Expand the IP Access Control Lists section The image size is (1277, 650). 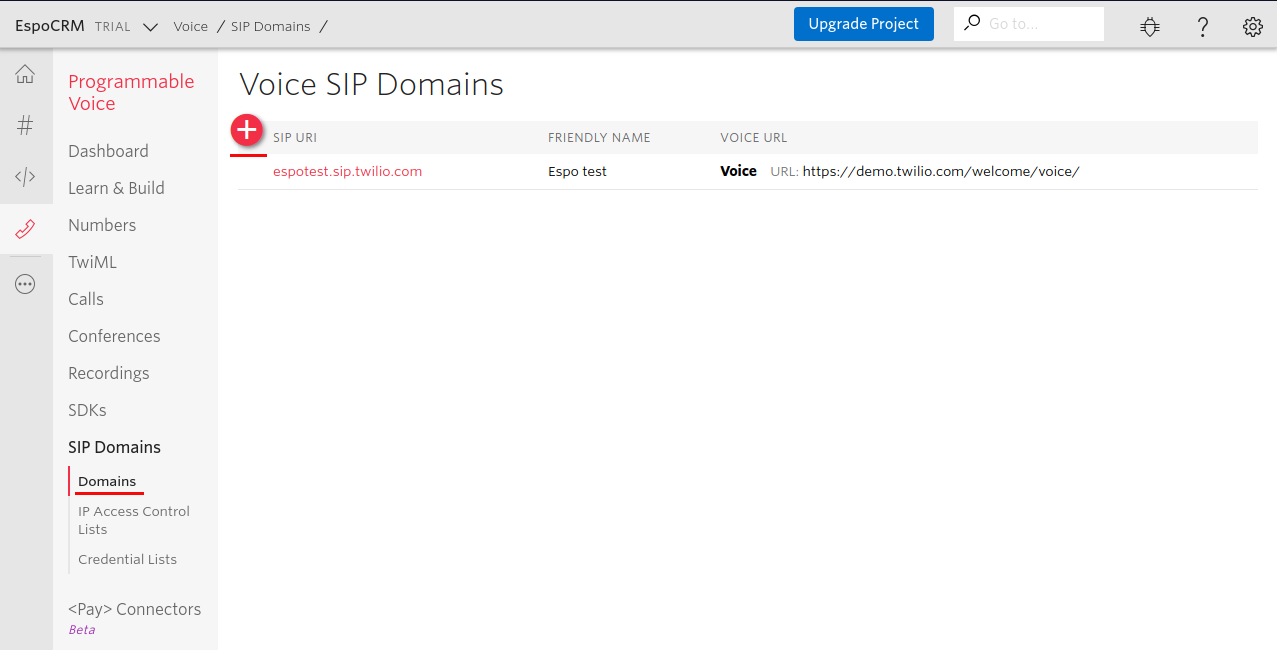coord(133,520)
